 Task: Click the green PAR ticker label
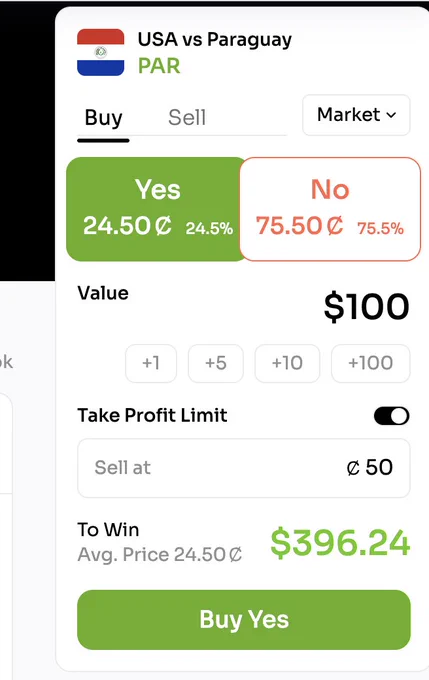pos(159,66)
